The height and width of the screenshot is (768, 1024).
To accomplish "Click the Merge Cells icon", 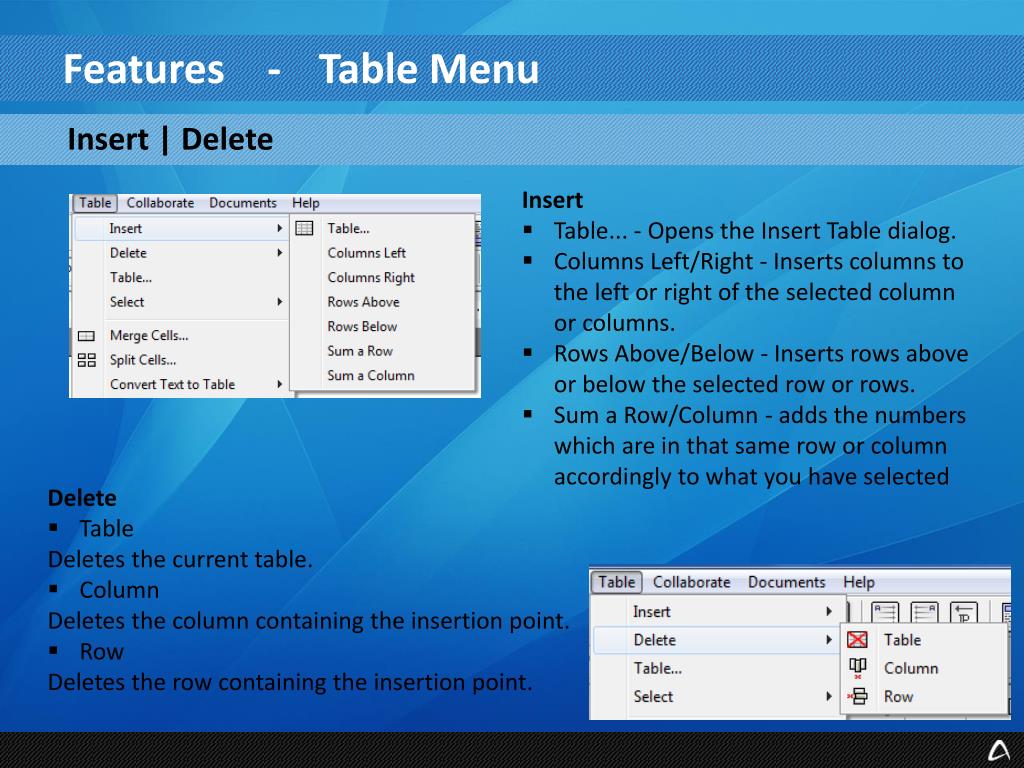I will [x=86, y=336].
